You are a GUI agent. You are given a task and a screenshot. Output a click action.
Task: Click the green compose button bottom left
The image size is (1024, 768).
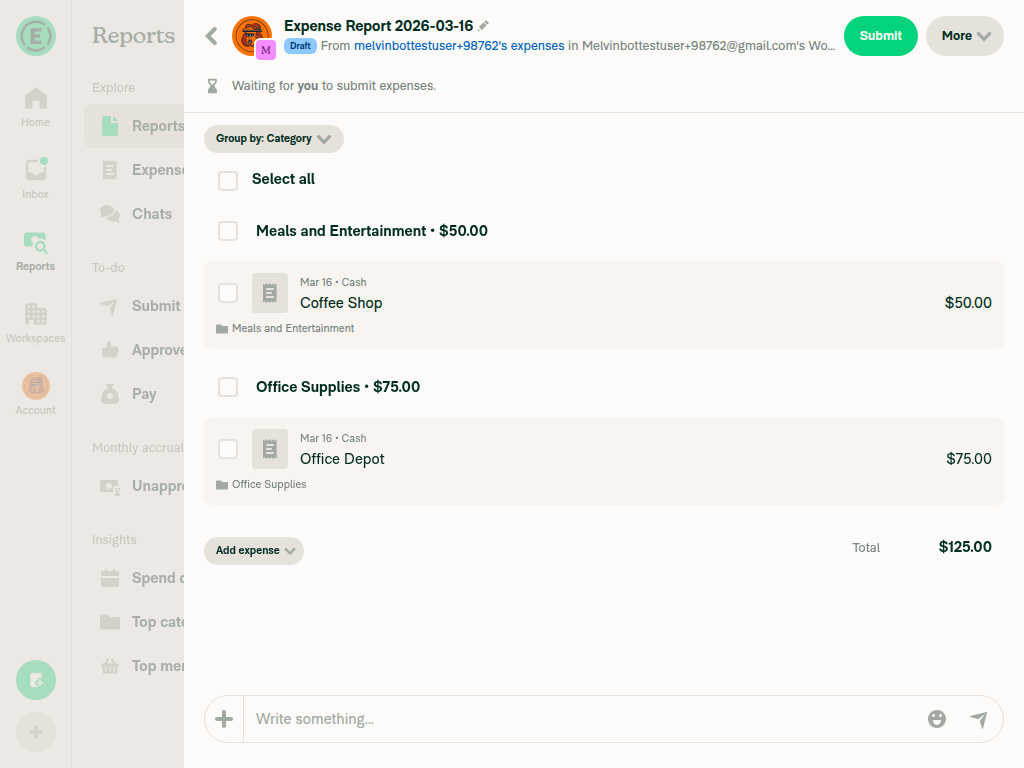35,680
